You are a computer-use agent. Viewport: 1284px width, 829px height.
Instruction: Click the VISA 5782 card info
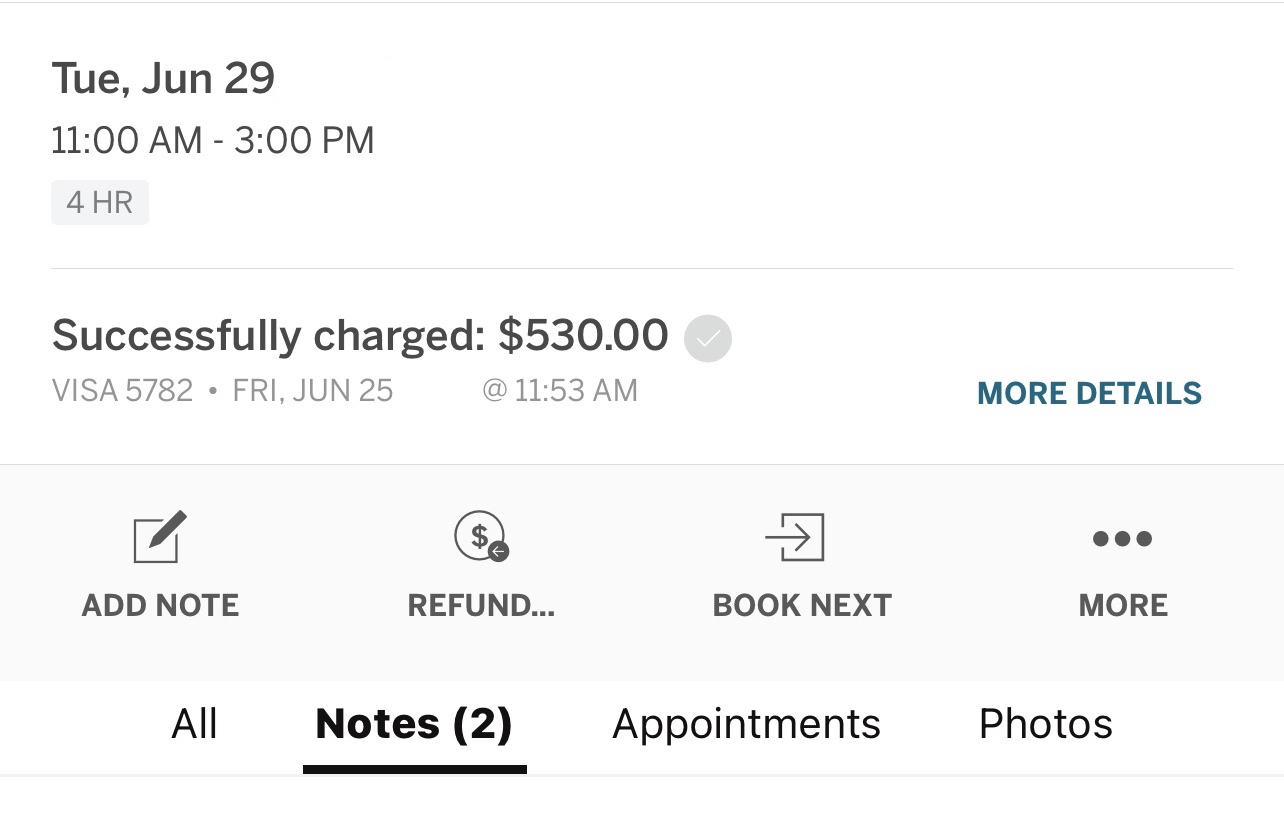(x=122, y=390)
